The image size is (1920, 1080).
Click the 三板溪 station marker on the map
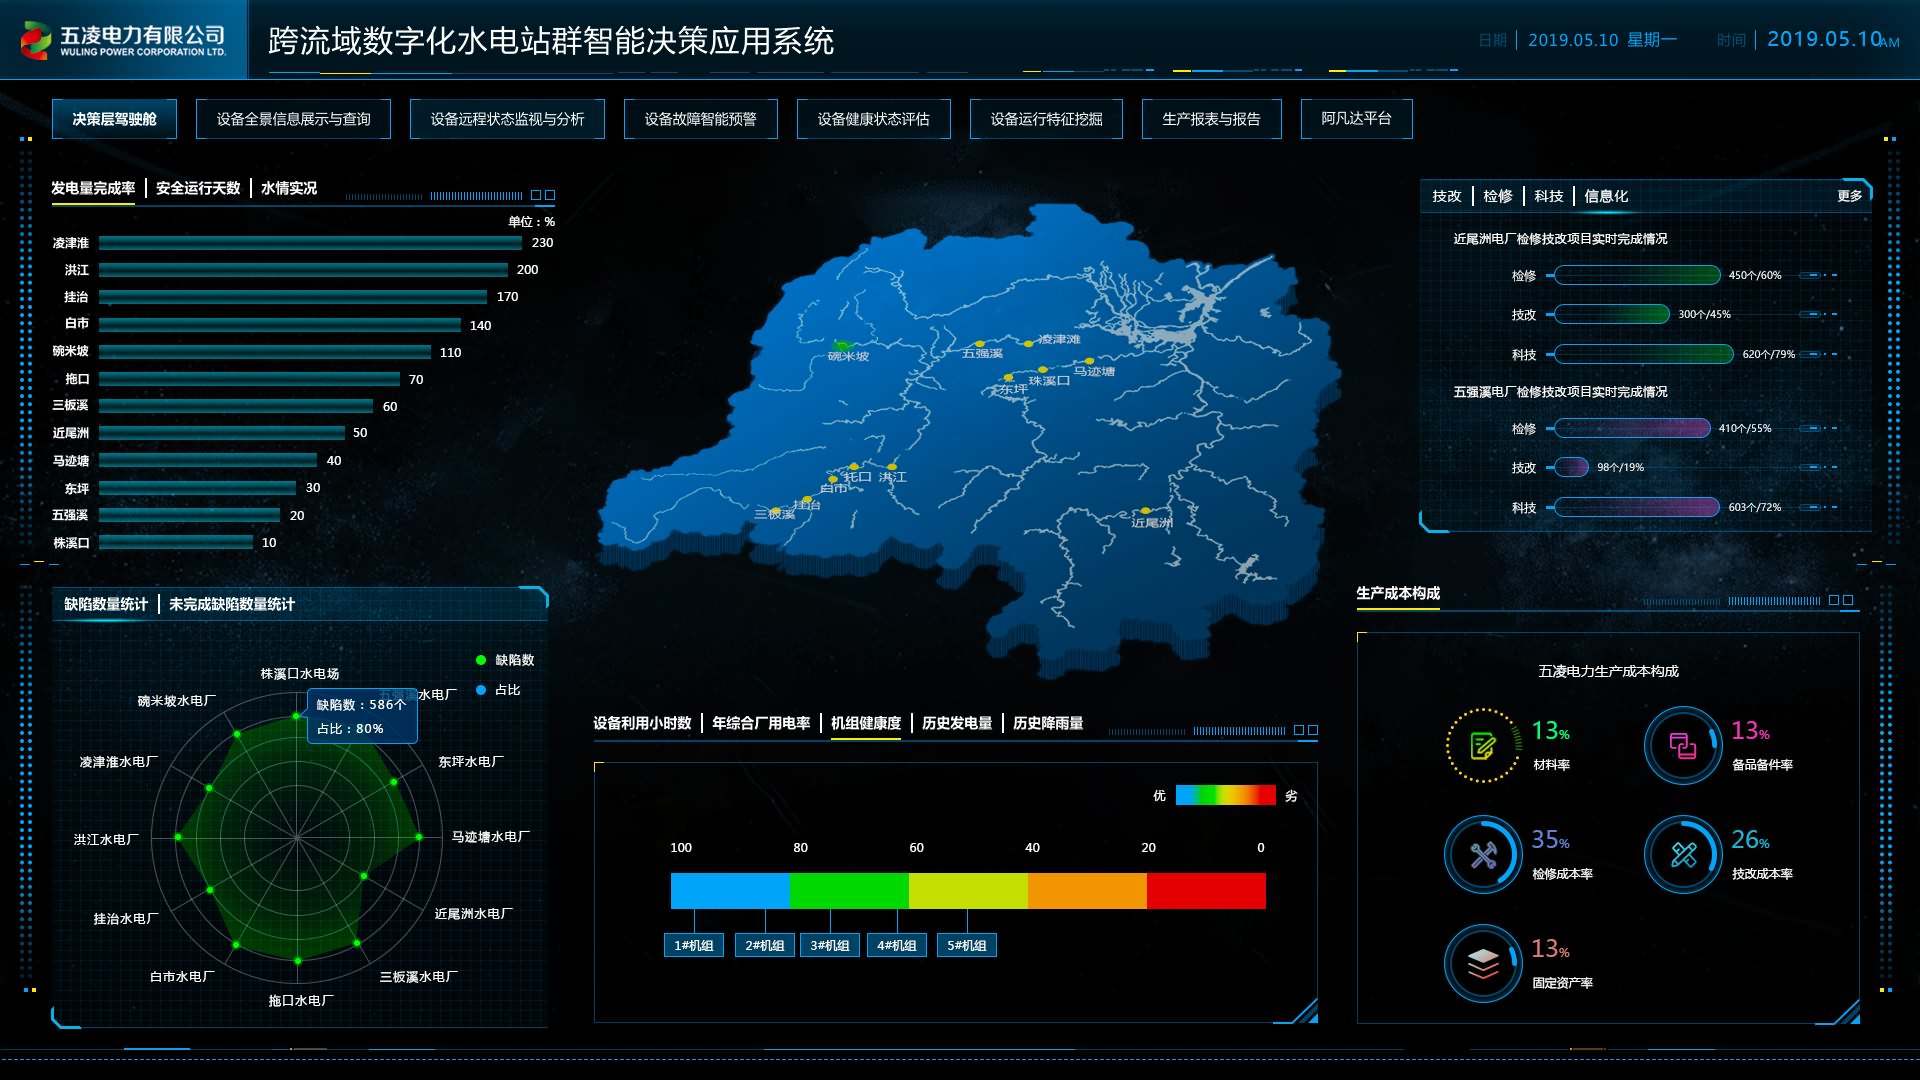pyautogui.click(x=774, y=510)
